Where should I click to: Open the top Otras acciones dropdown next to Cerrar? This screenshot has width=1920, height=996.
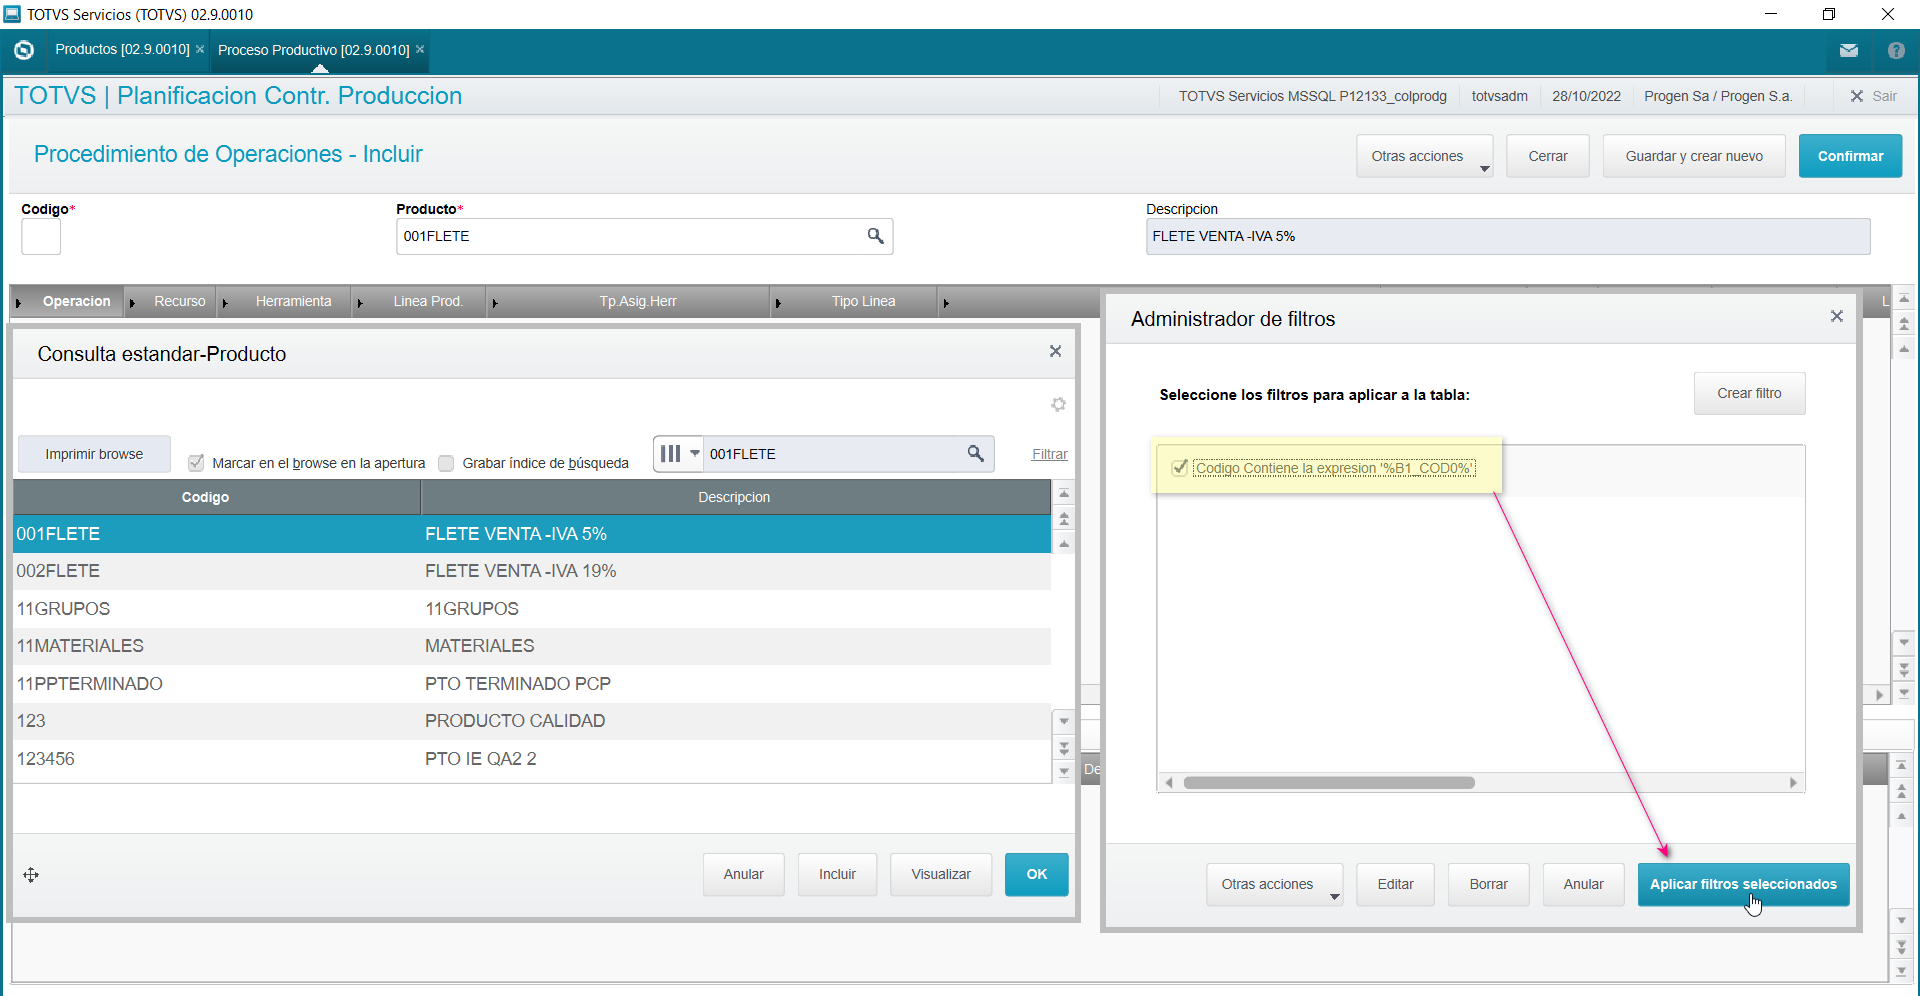coord(1424,156)
